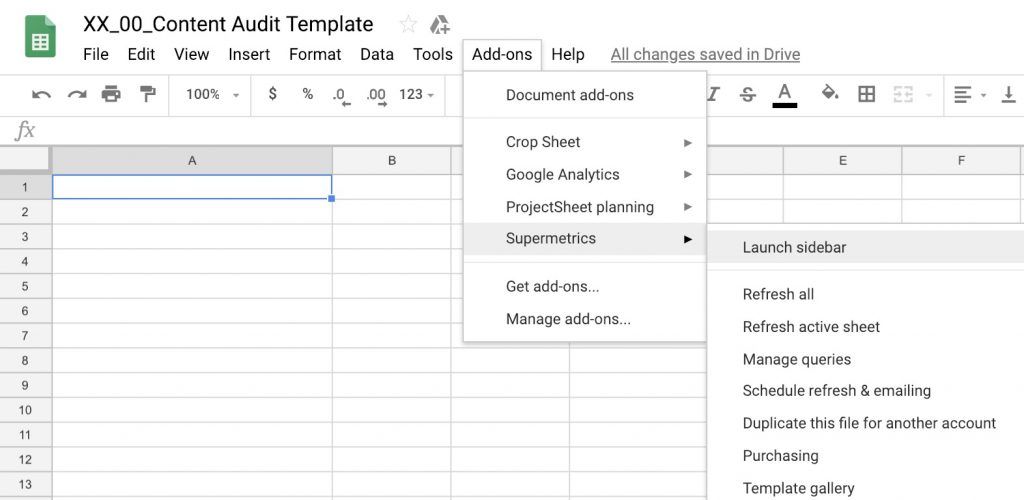Expand the Google Analytics submenu arrow

[687, 174]
